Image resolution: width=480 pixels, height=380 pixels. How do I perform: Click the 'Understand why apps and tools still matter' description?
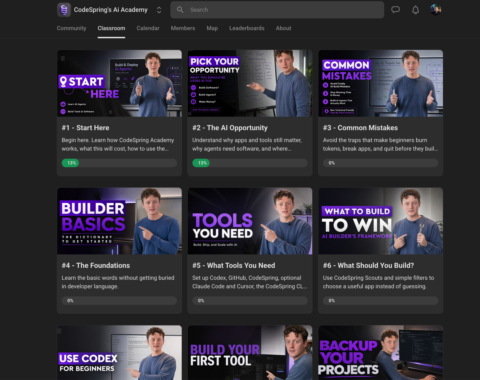(247, 144)
